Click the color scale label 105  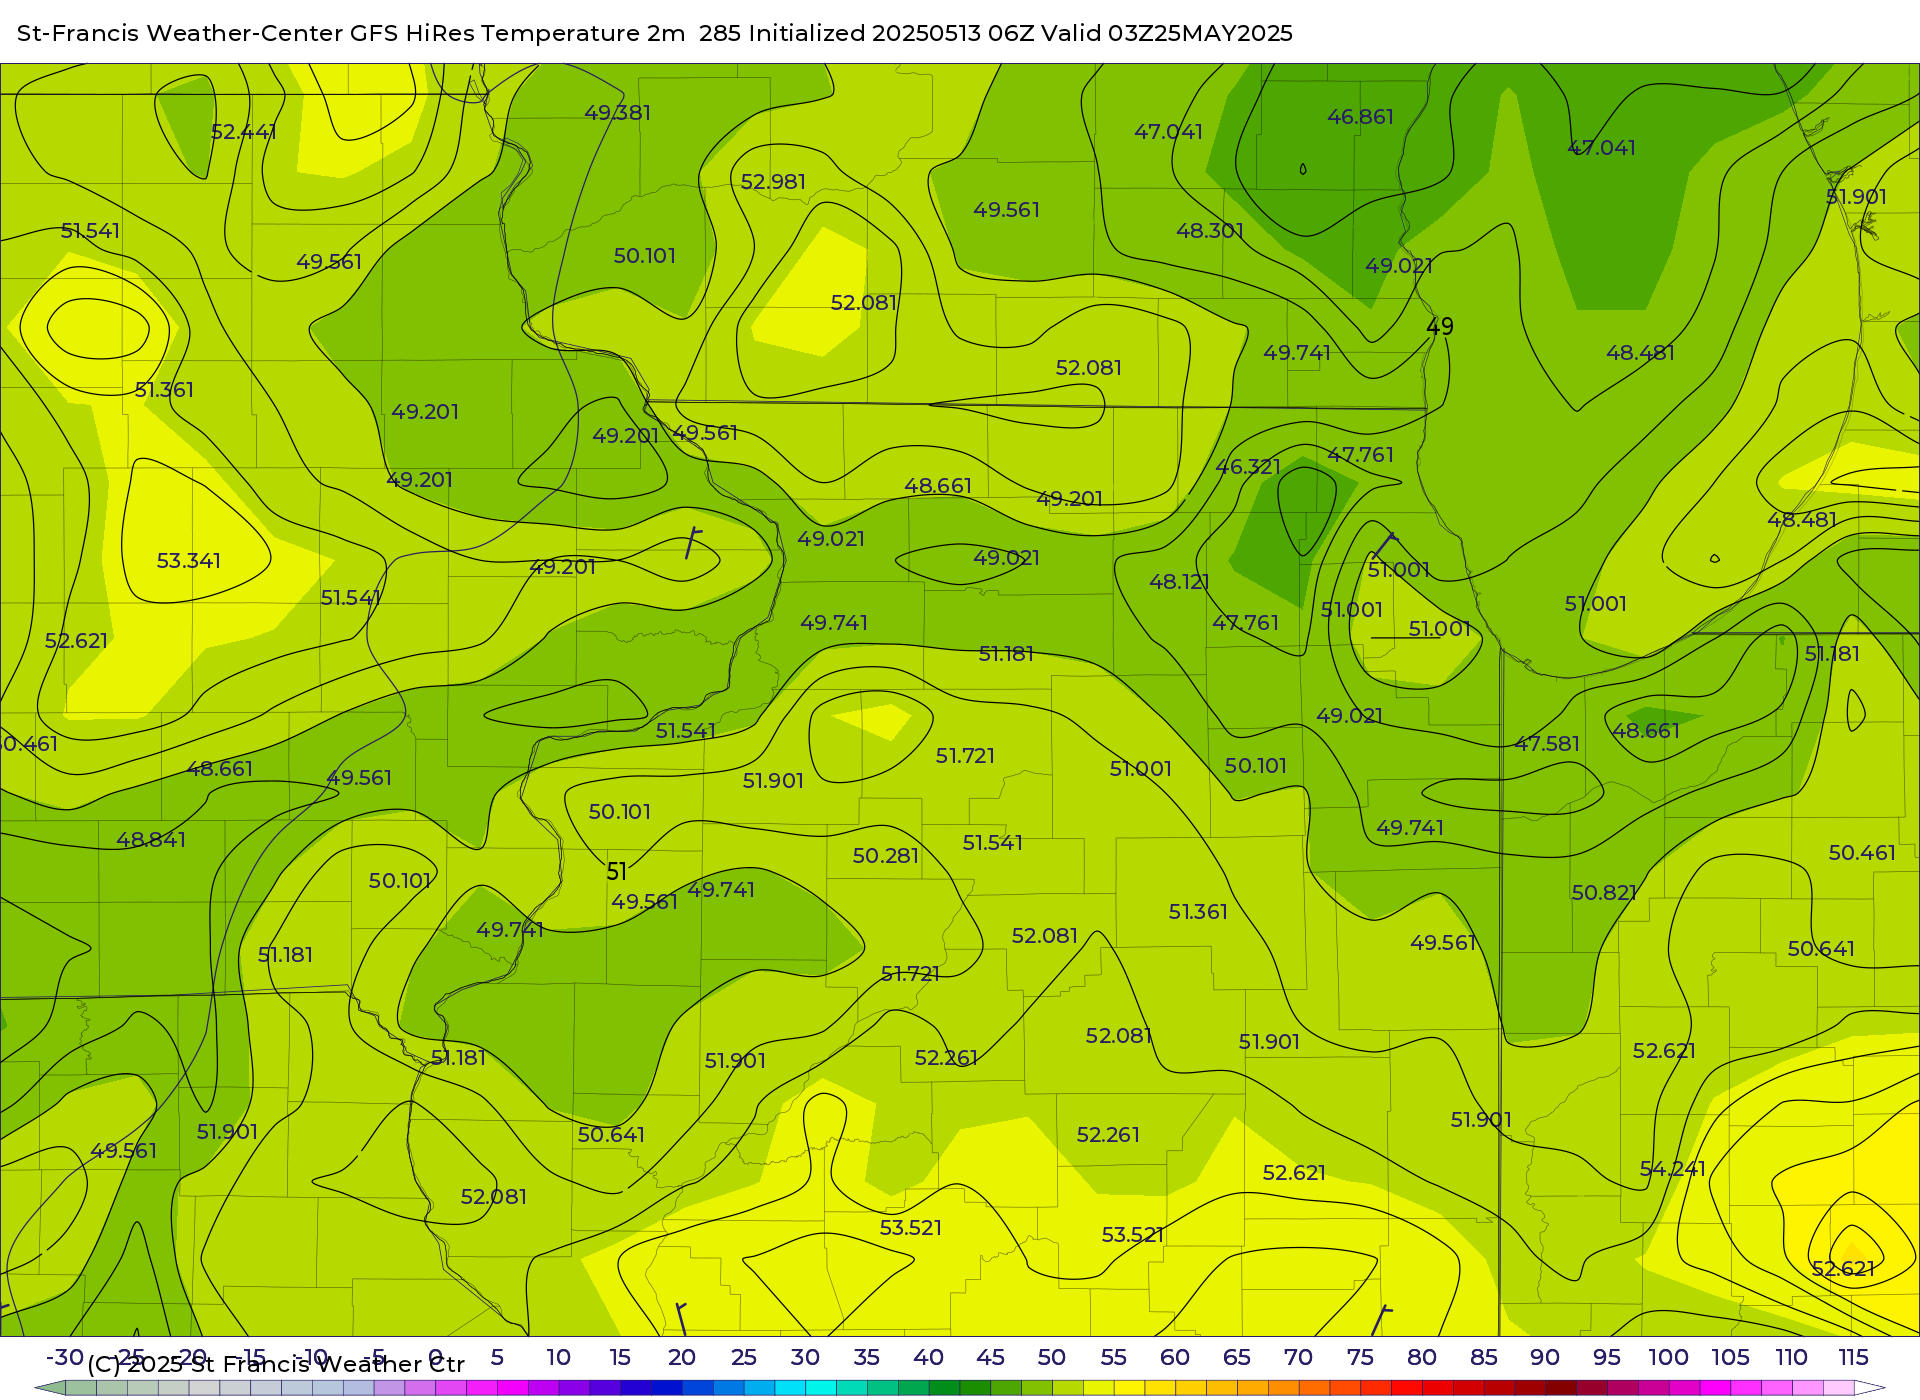(x=1730, y=1357)
